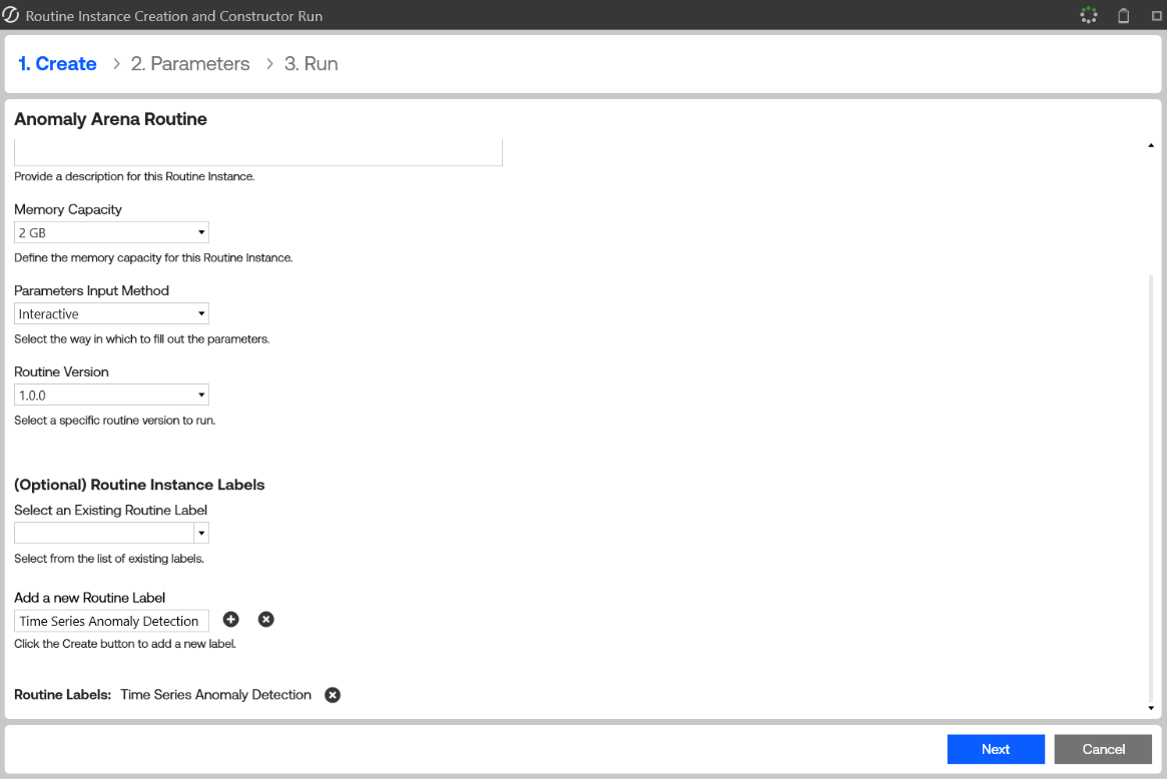Open the Select an Existing Routine Label combo box
The width and height of the screenshot is (1167, 779).
tap(112, 533)
